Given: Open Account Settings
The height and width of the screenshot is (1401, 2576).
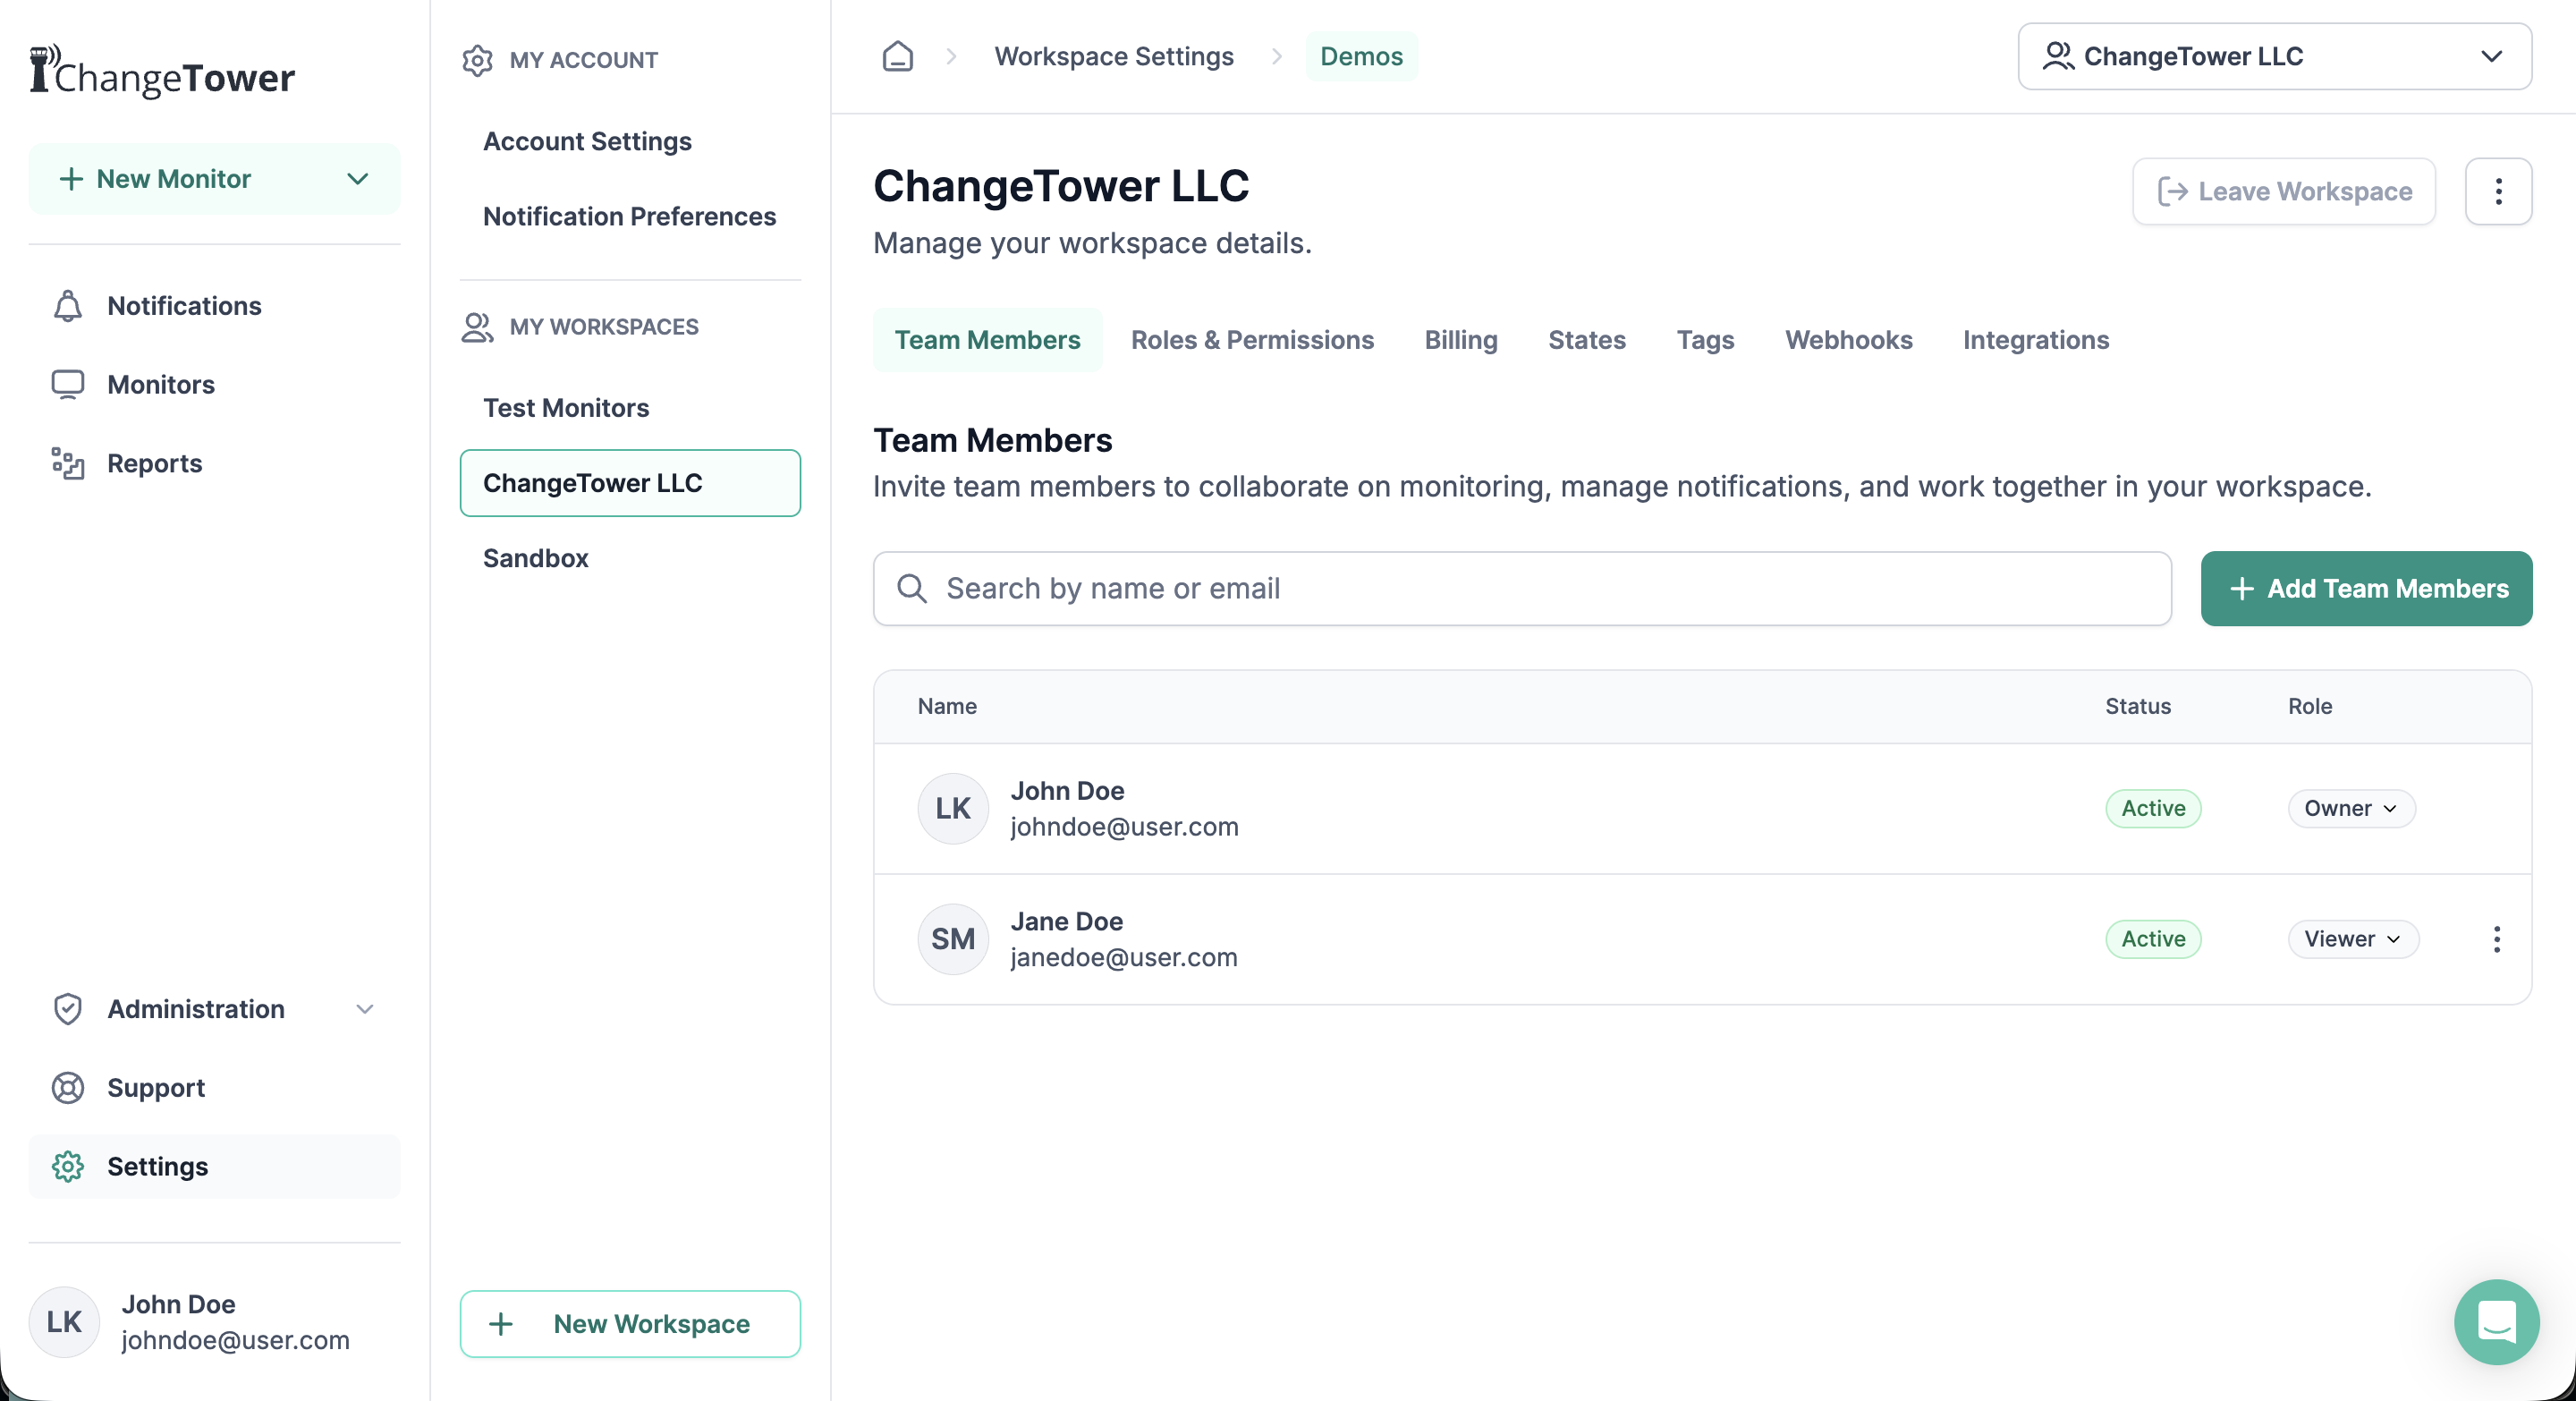Looking at the screenshot, I should 587,141.
